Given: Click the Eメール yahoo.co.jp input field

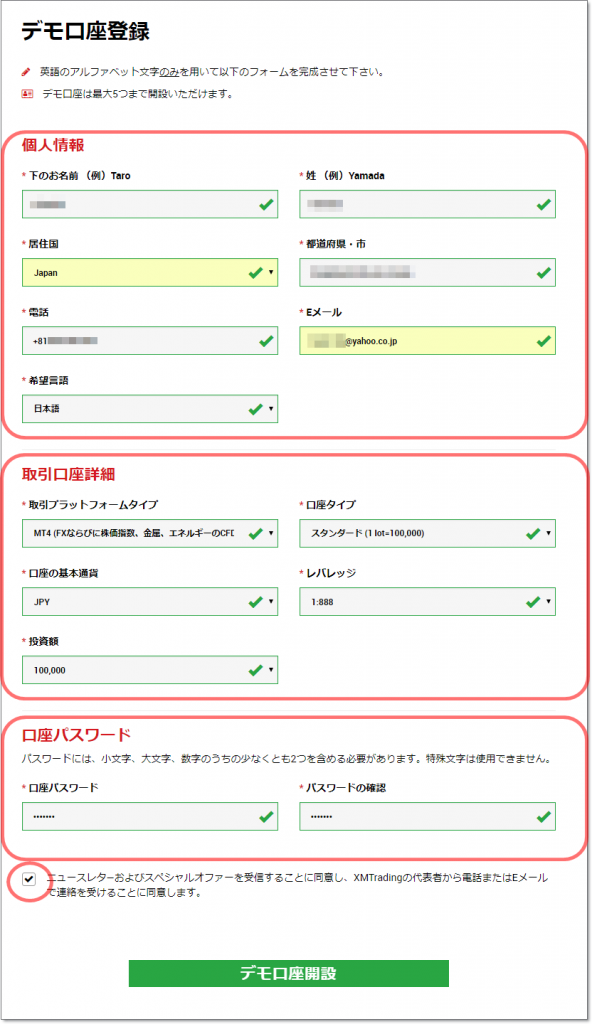Looking at the screenshot, I should click(x=427, y=341).
